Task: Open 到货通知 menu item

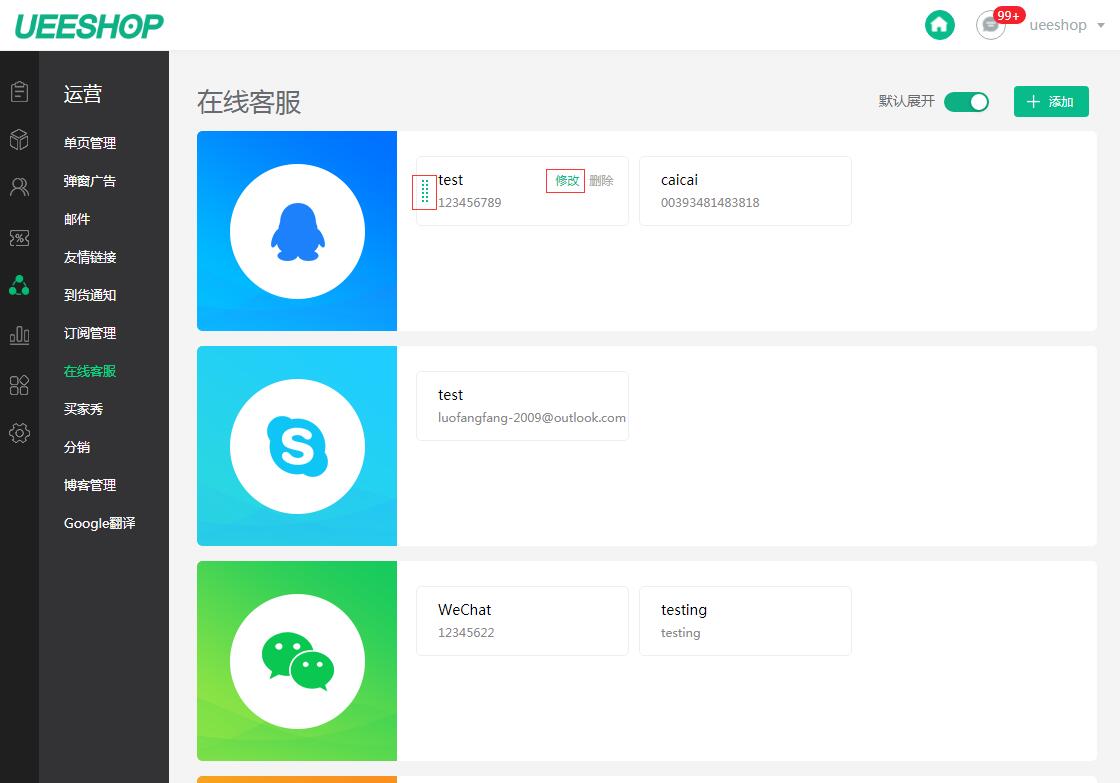Action: [90, 295]
